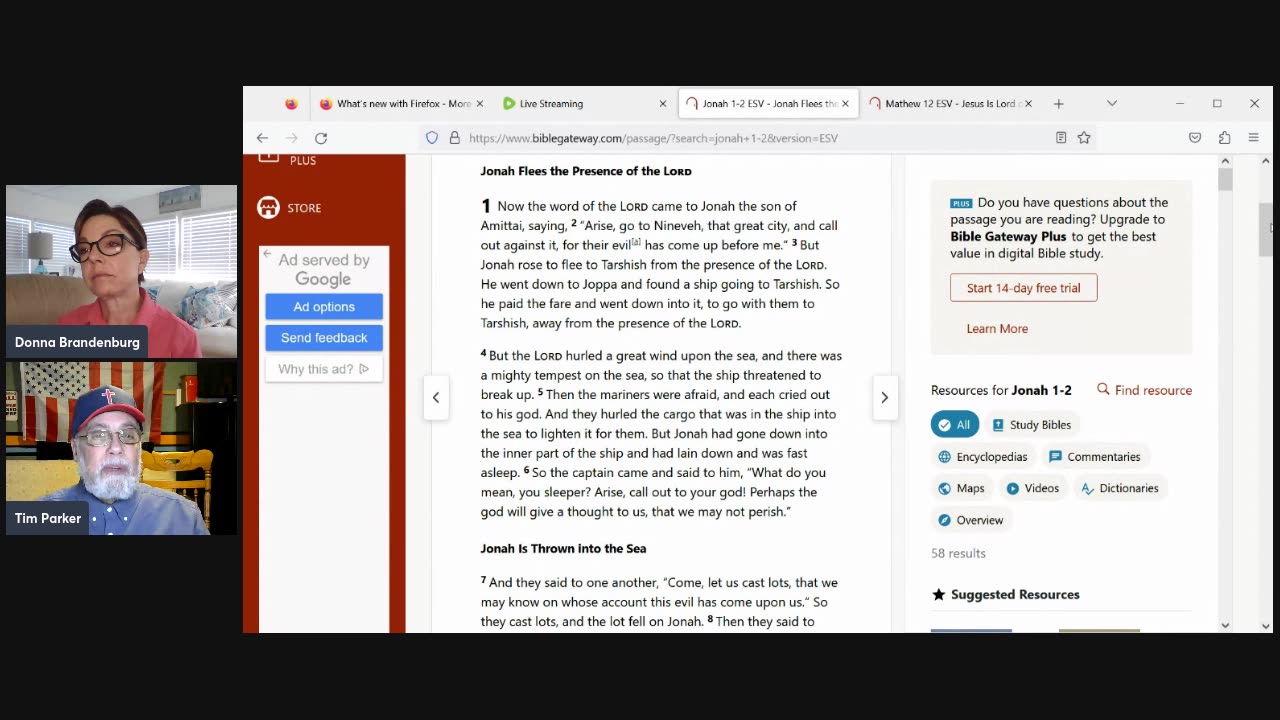Open the Firefox extensions menu
The width and height of the screenshot is (1280, 720).
[x=1224, y=138]
